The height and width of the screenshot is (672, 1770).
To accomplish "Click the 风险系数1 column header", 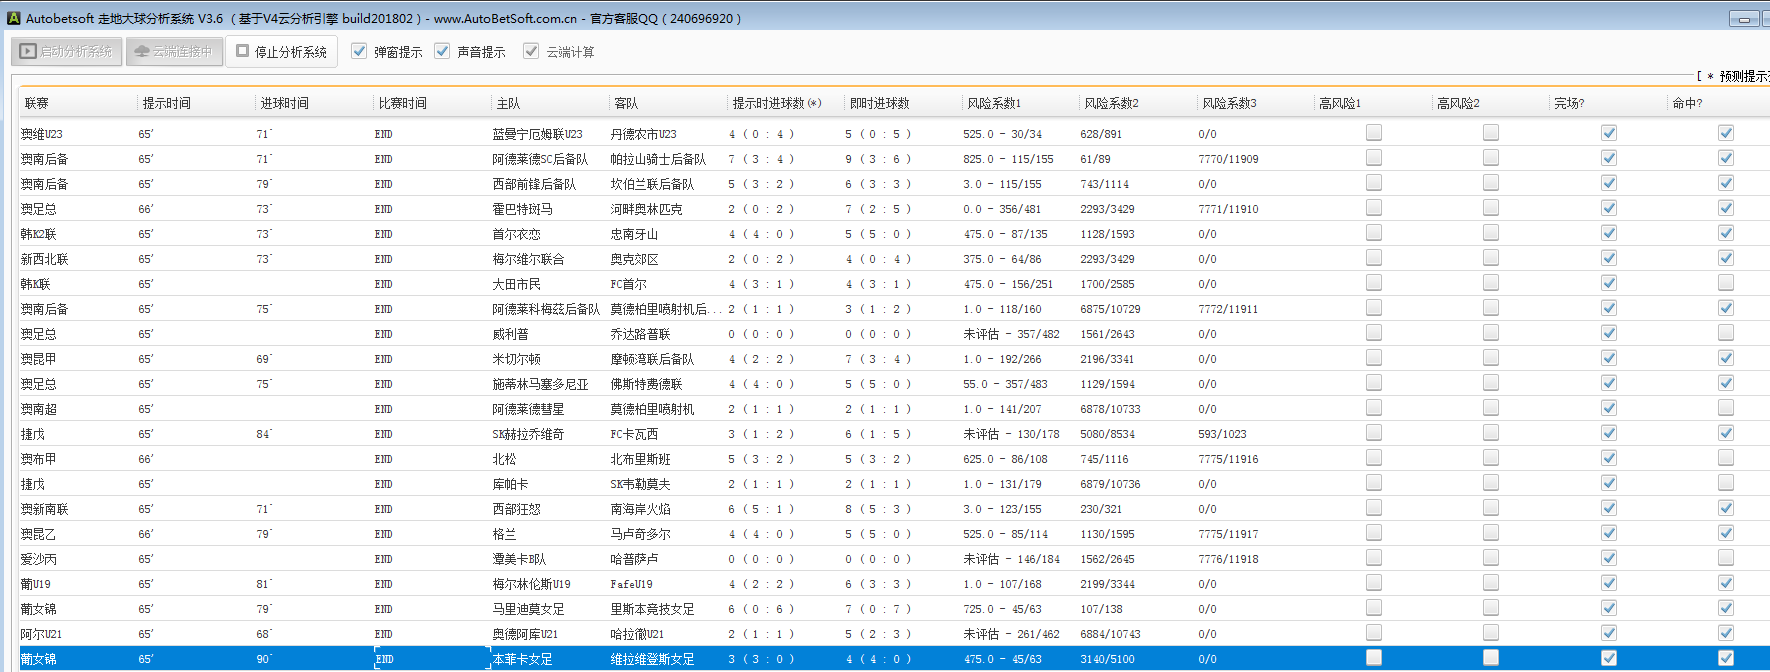I will (993, 103).
